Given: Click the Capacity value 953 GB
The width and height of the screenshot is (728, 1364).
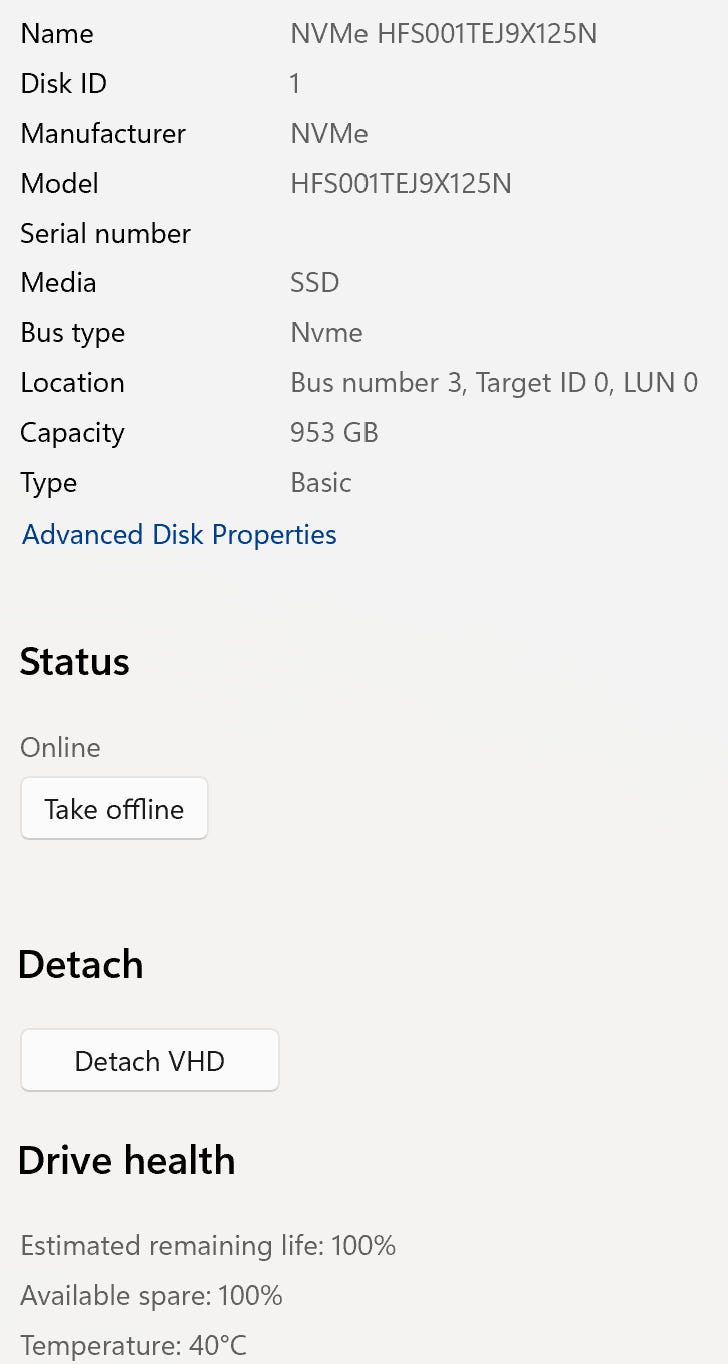Looking at the screenshot, I should (334, 433).
